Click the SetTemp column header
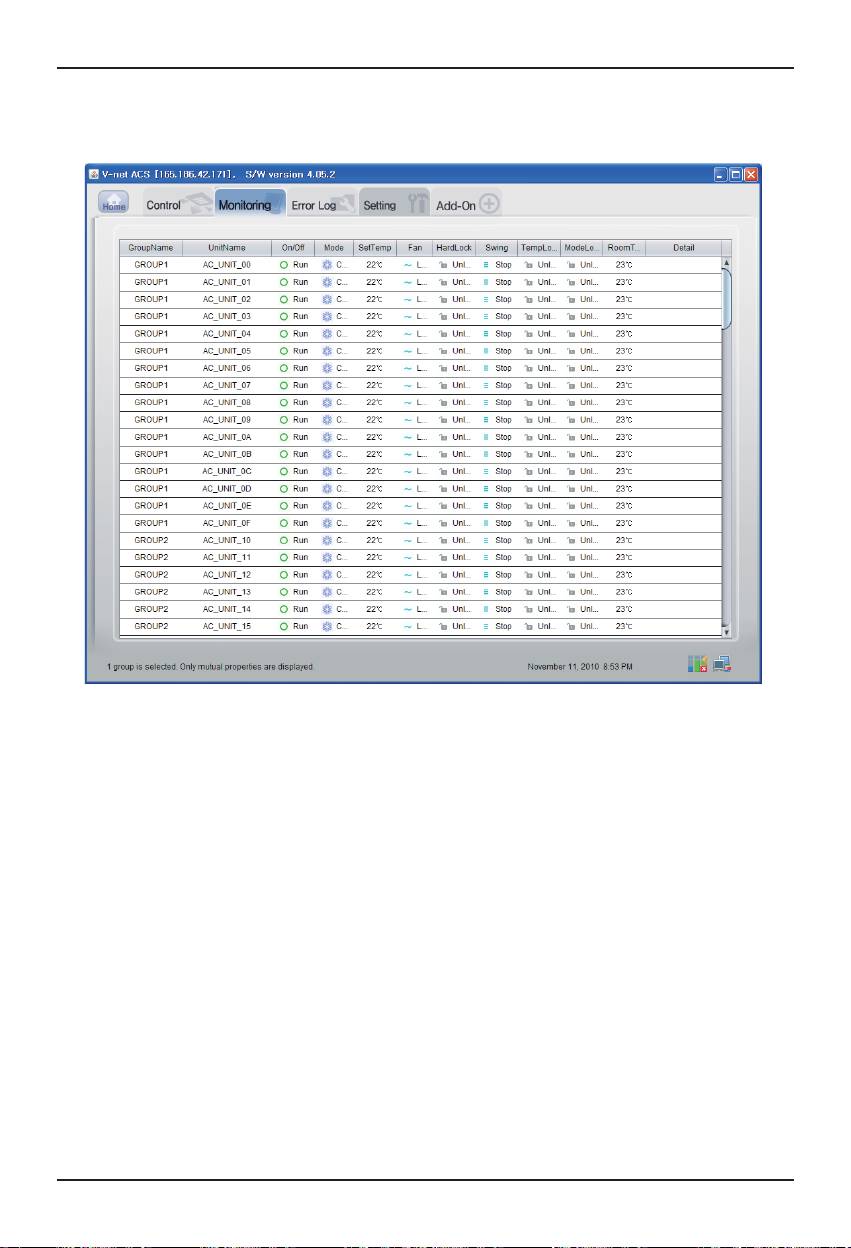The height and width of the screenshot is (1248, 851). pos(374,248)
